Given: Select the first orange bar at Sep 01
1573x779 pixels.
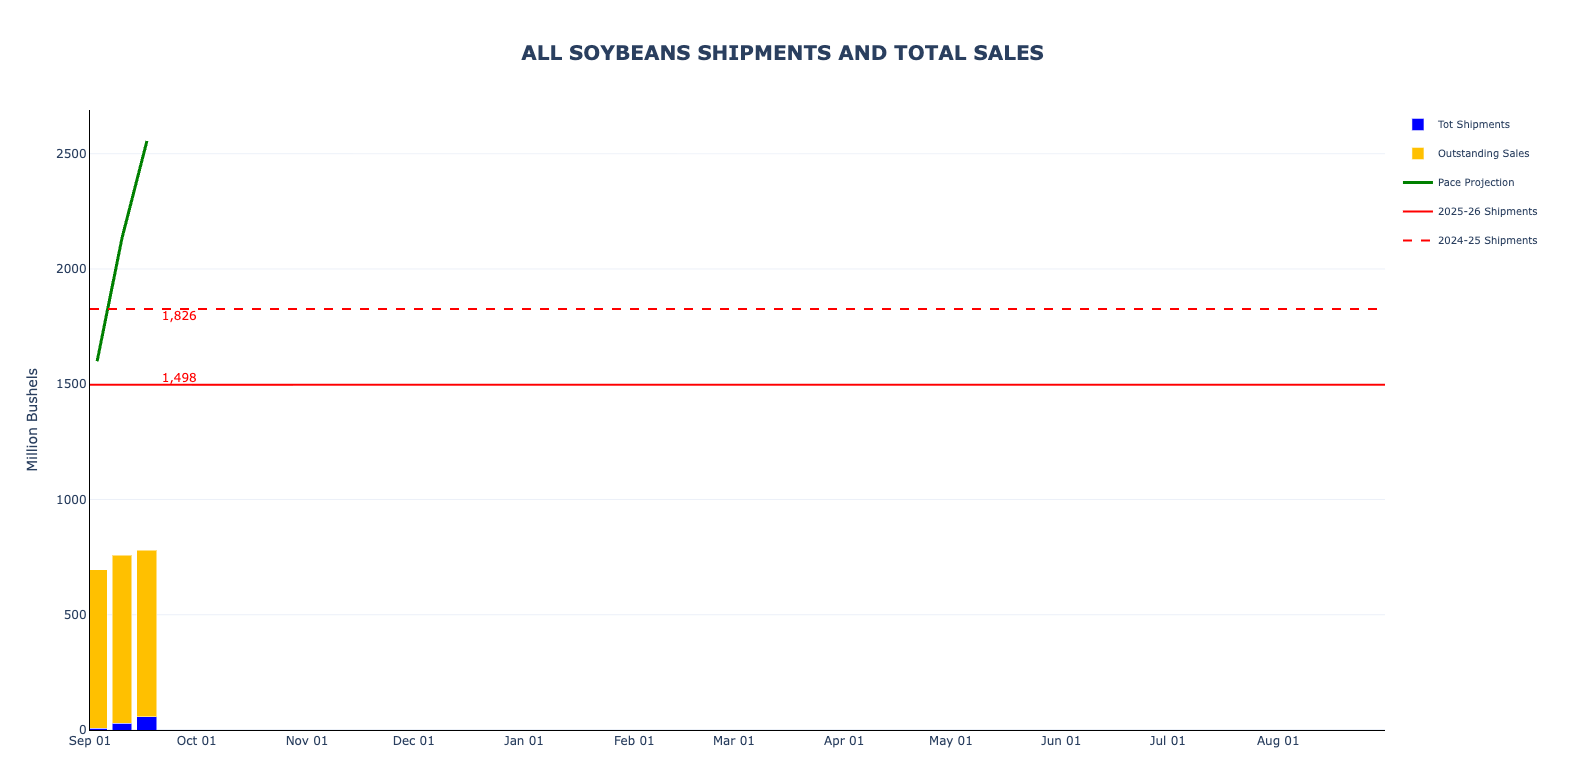Looking at the screenshot, I should (98, 649).
